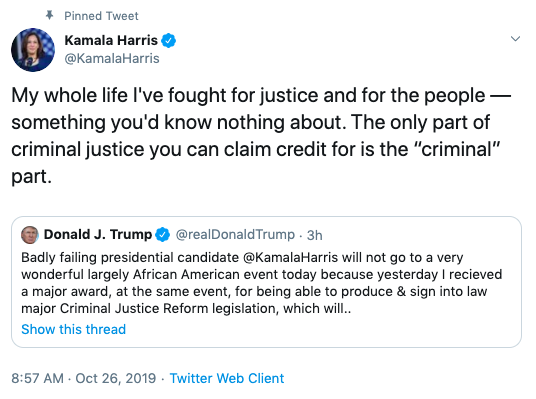This screenshot has height=399, width=536.
Task: Click 'Badly failing presidential candidate' in the quoted tweet
Action: tap(130, 257)
